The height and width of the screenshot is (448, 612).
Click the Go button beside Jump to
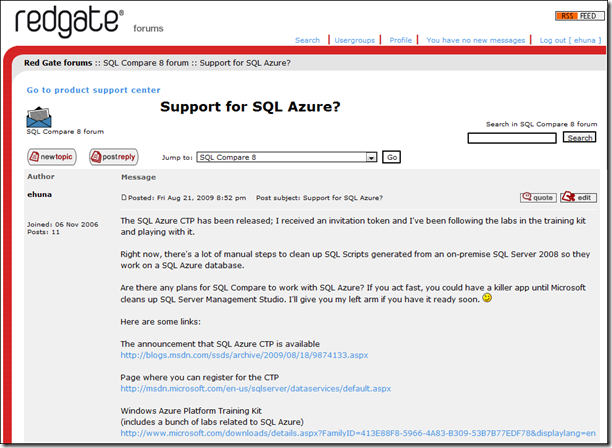click(391, 157)
